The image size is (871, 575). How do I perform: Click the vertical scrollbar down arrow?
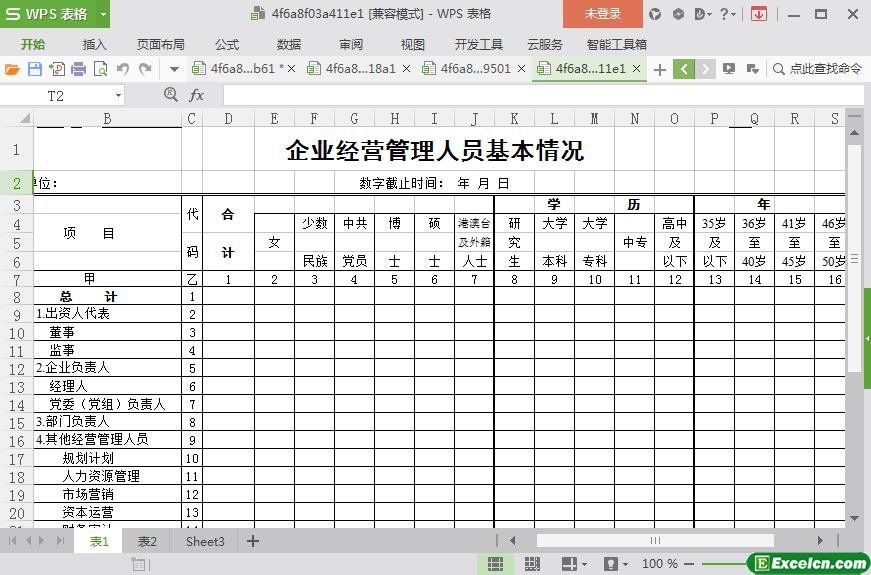click(x=854, y=519)
